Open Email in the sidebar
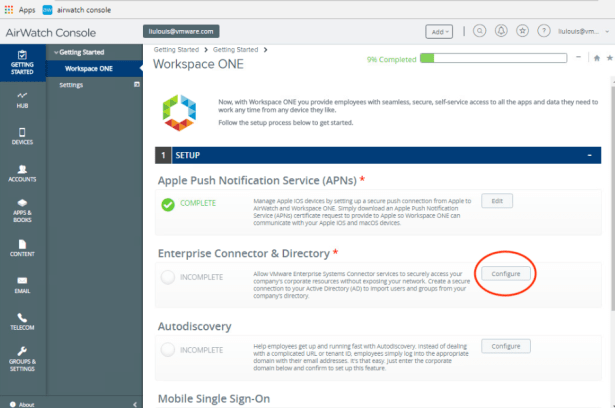Viewport: 615px width, 408px height. tap(21, 285)
